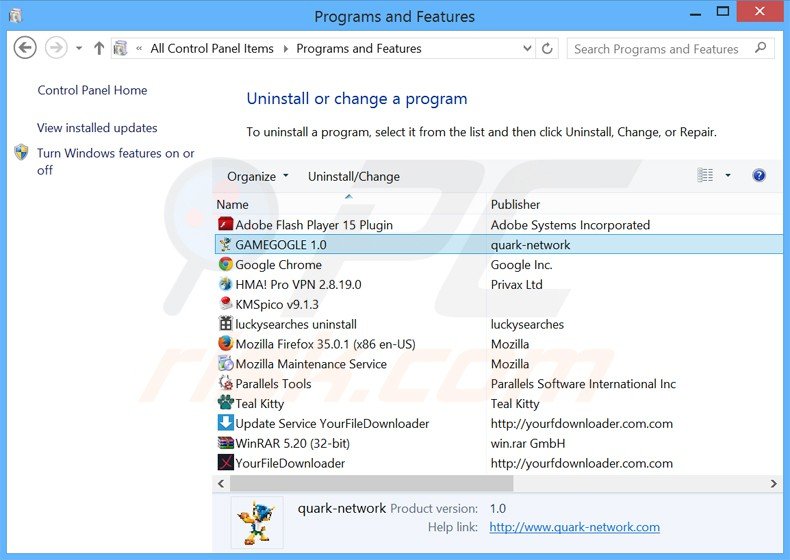The image size is (790, 560).
Task: Go up one level with Up arrow
Action: [x=99, y=48]
